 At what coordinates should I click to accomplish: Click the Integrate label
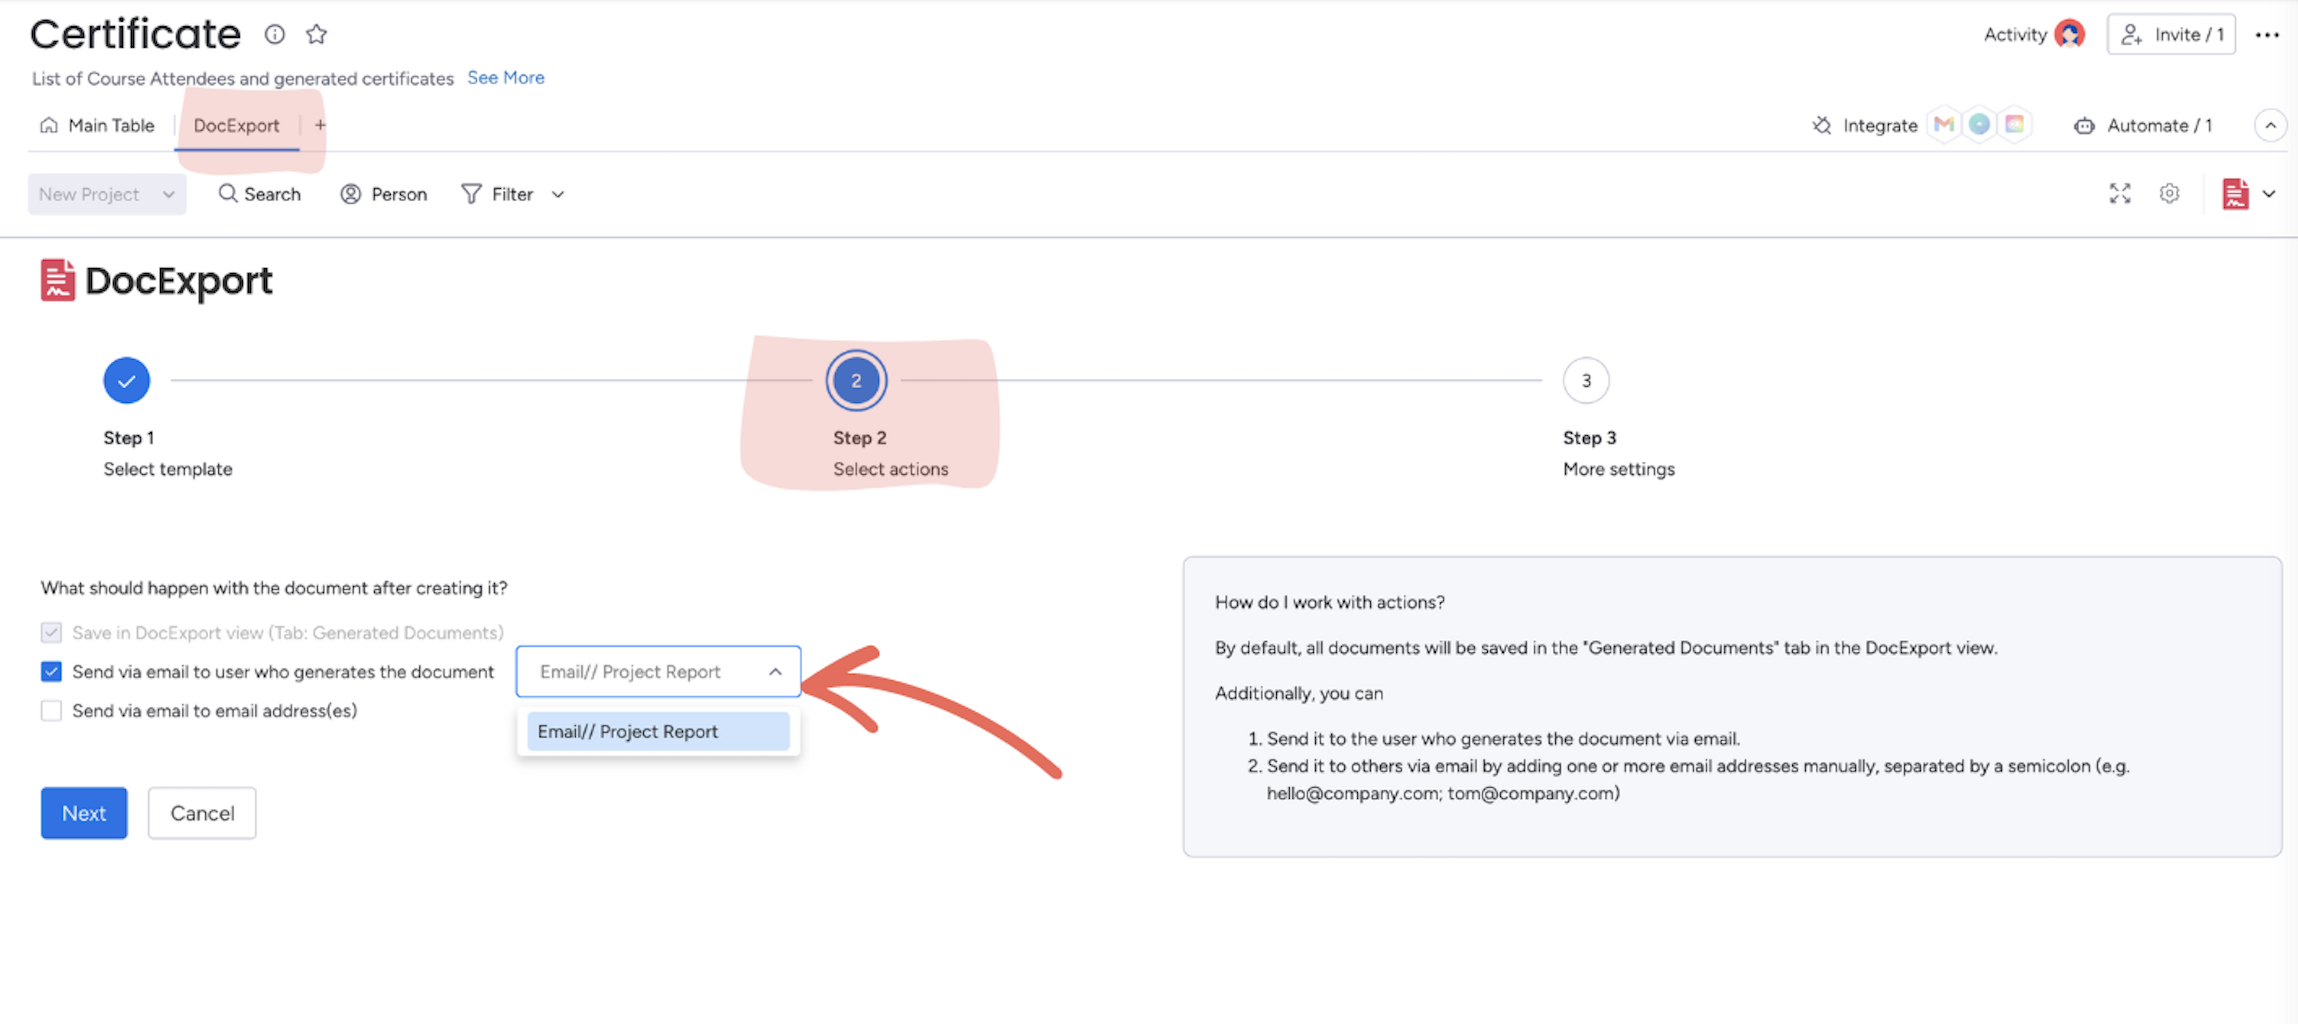1880,125
